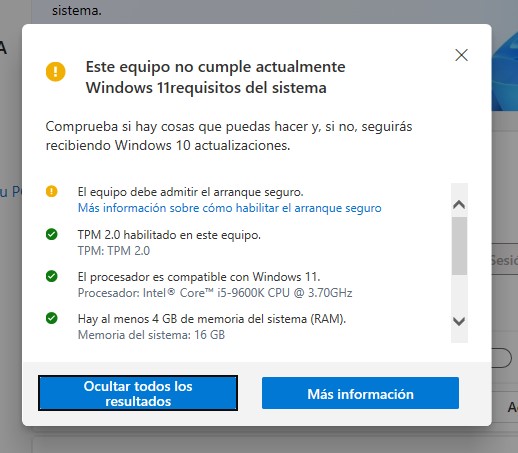Select the Intel Core i5-9600K processor detail
The height and width of the screenshot is (453, 518).
215,293
